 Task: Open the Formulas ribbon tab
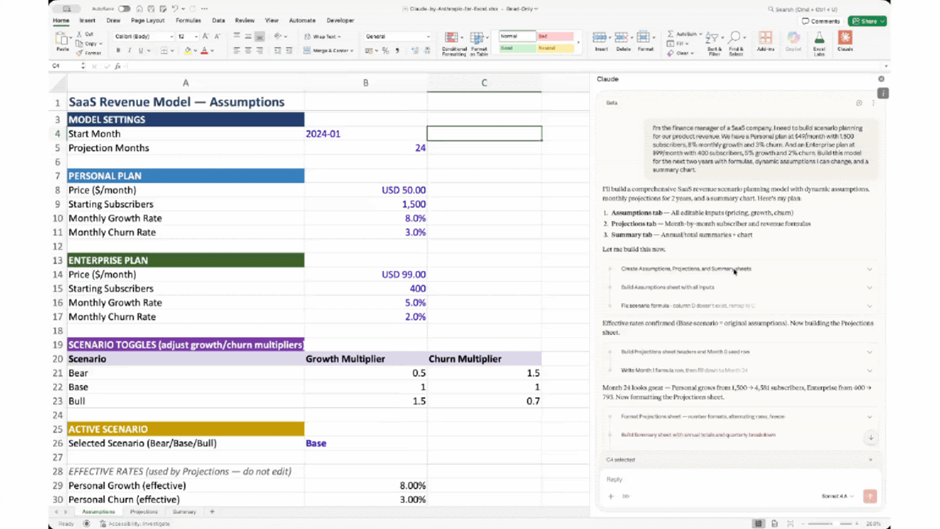188,20
